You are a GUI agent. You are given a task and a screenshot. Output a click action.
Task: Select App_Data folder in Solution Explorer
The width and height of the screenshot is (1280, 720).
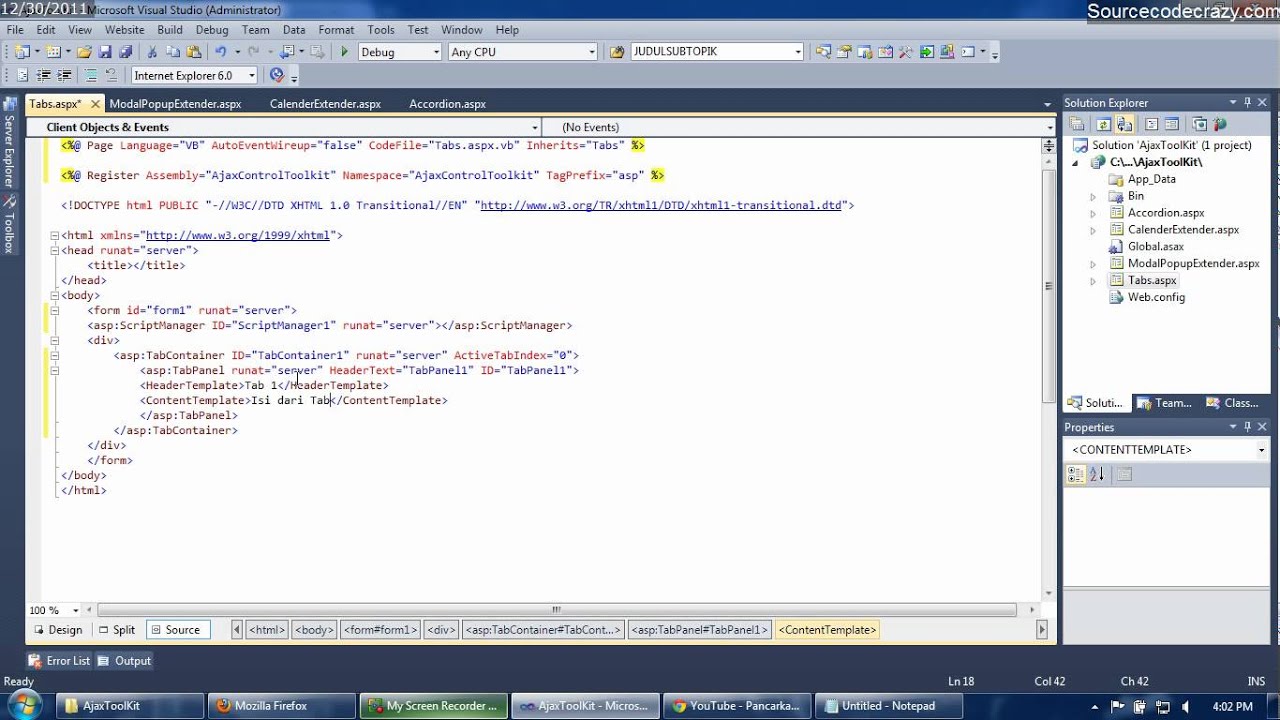coord(1151,179)
